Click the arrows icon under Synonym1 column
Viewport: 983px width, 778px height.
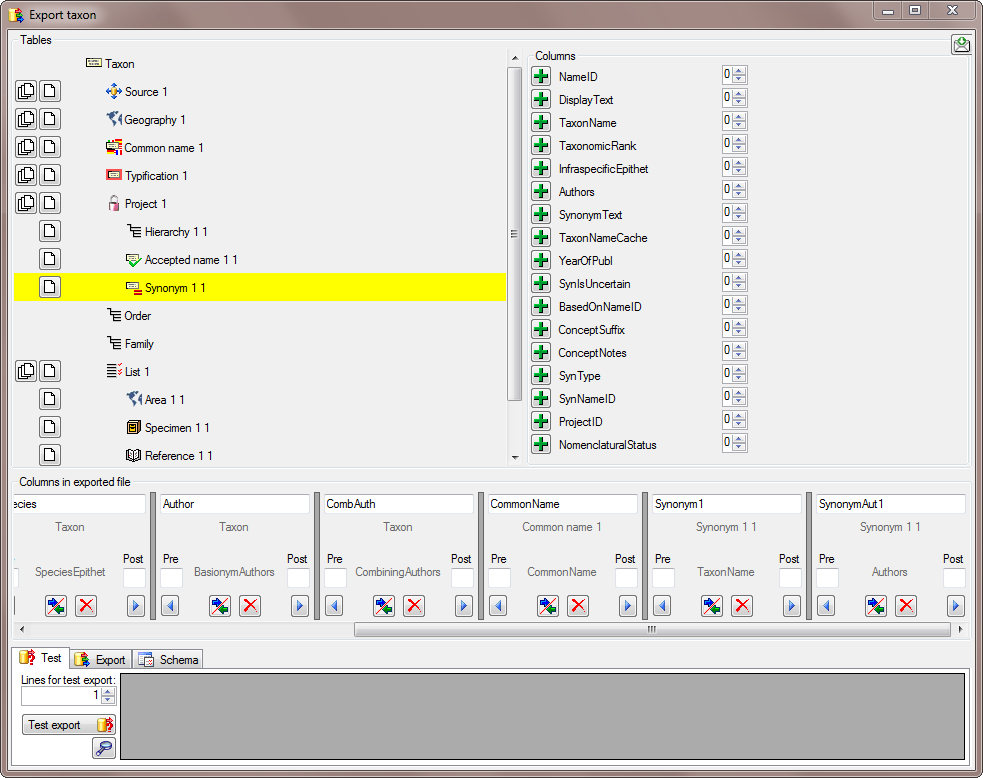(x=712, y=606)
